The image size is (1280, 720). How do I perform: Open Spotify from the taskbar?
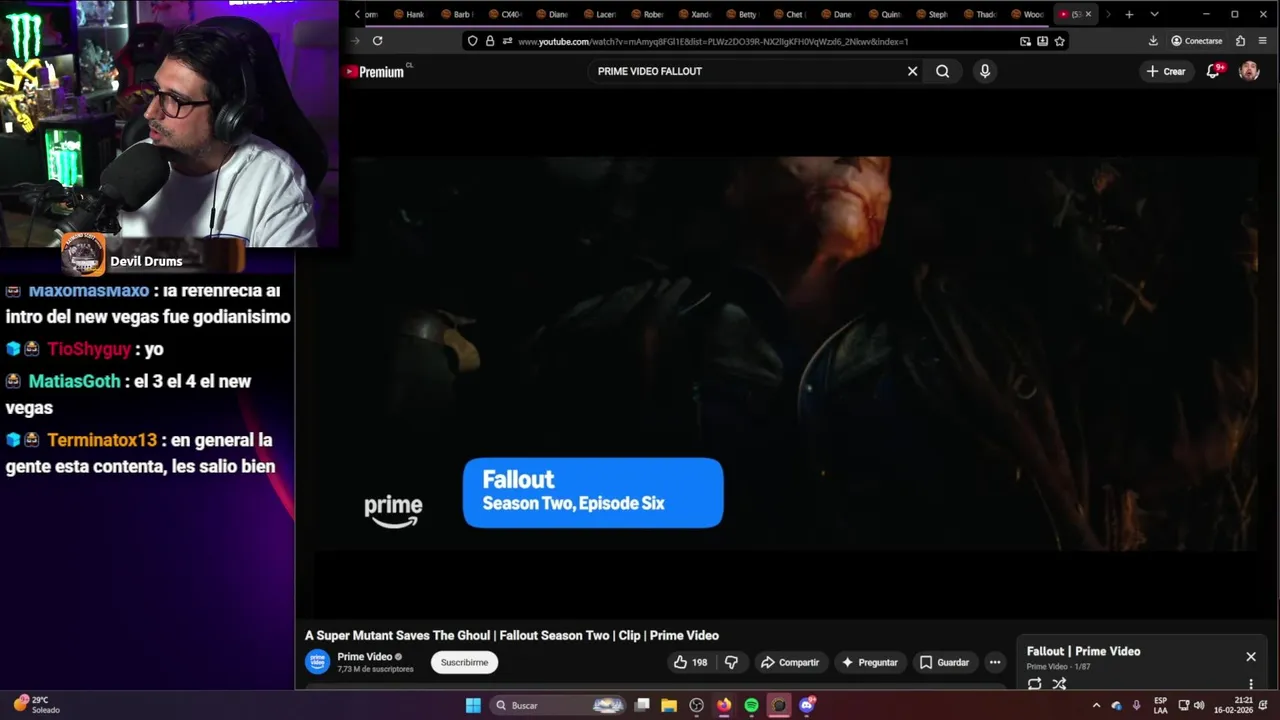751,705
